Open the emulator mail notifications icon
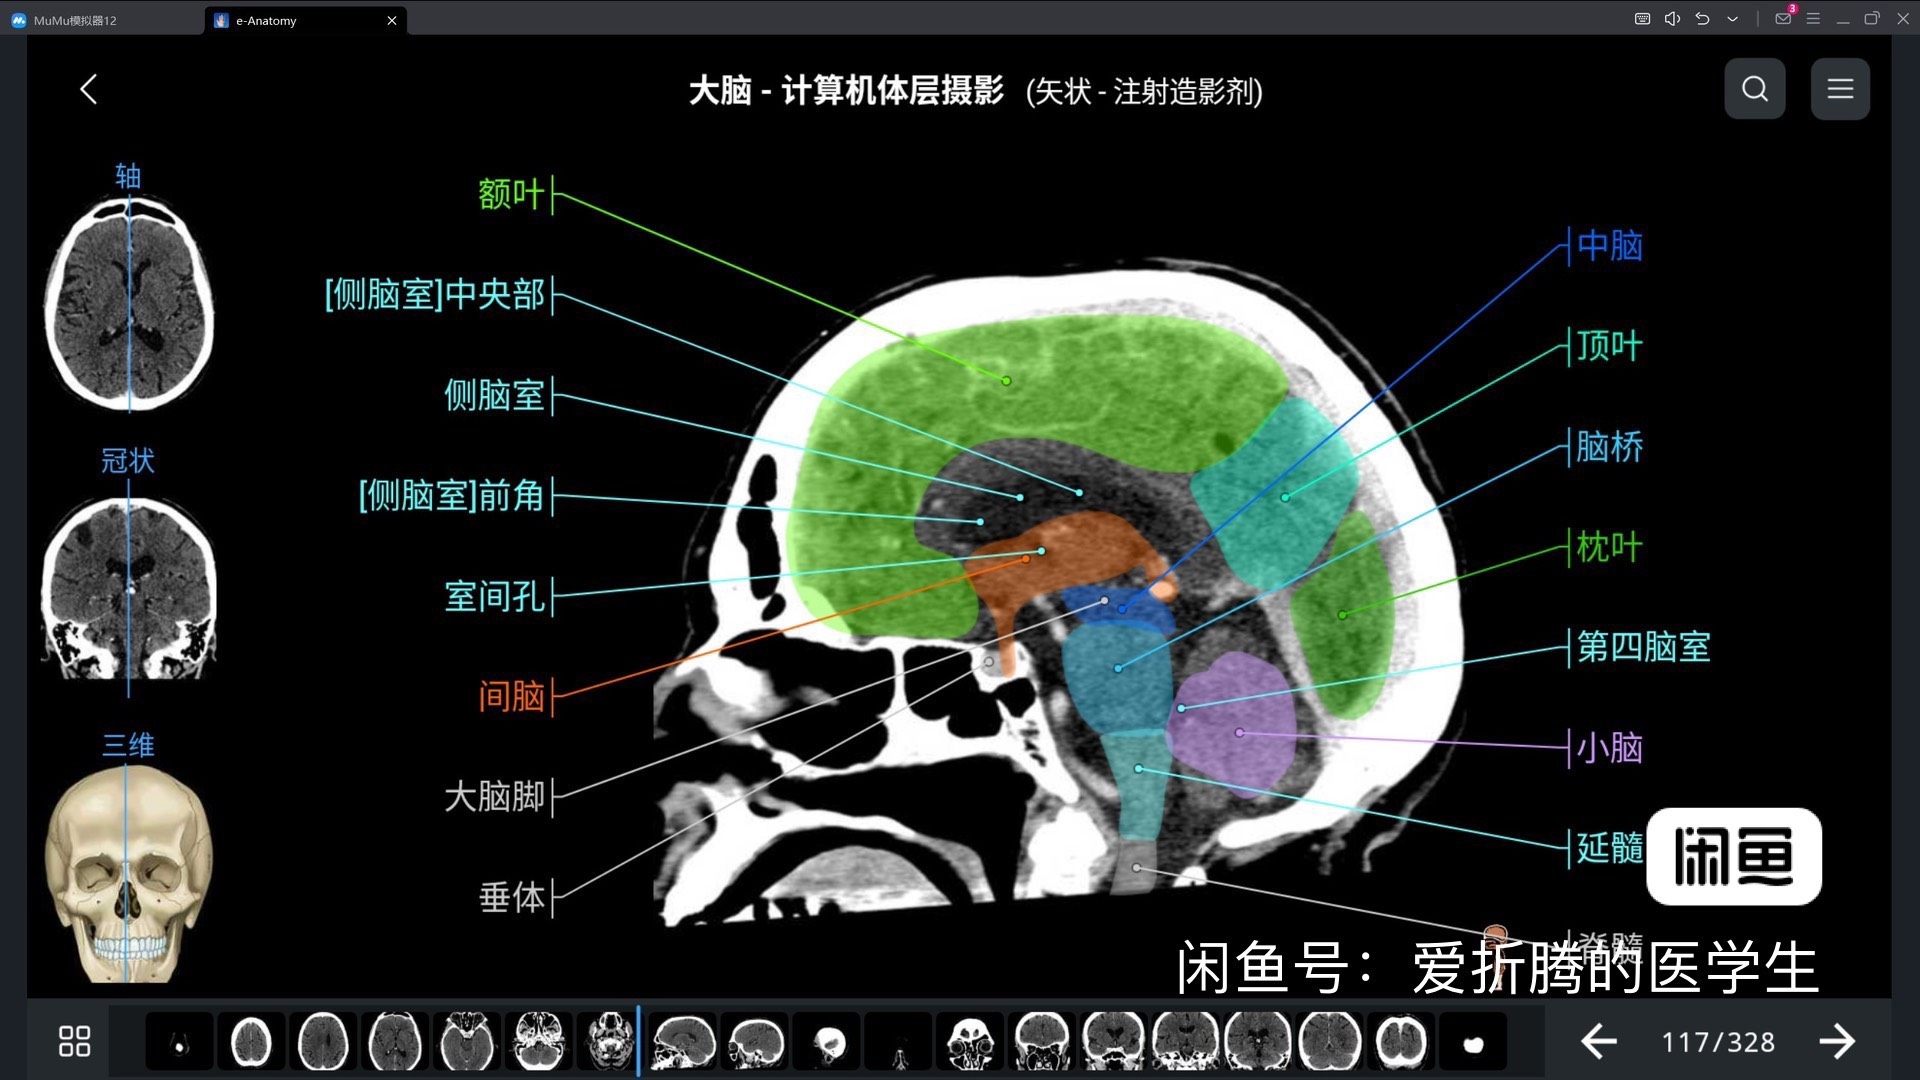The height and width of the screenshot is (1080, 1920). (x=1783, y=19)
